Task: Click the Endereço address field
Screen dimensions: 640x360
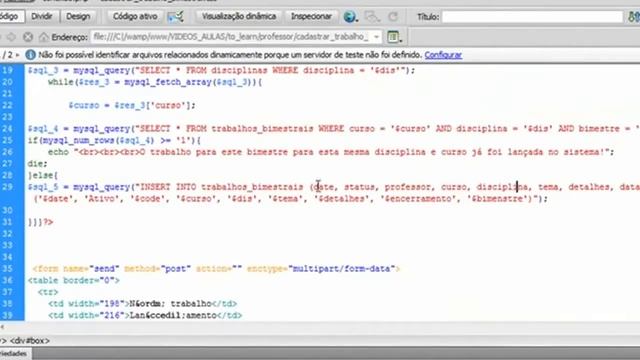Action: (231, 37)
